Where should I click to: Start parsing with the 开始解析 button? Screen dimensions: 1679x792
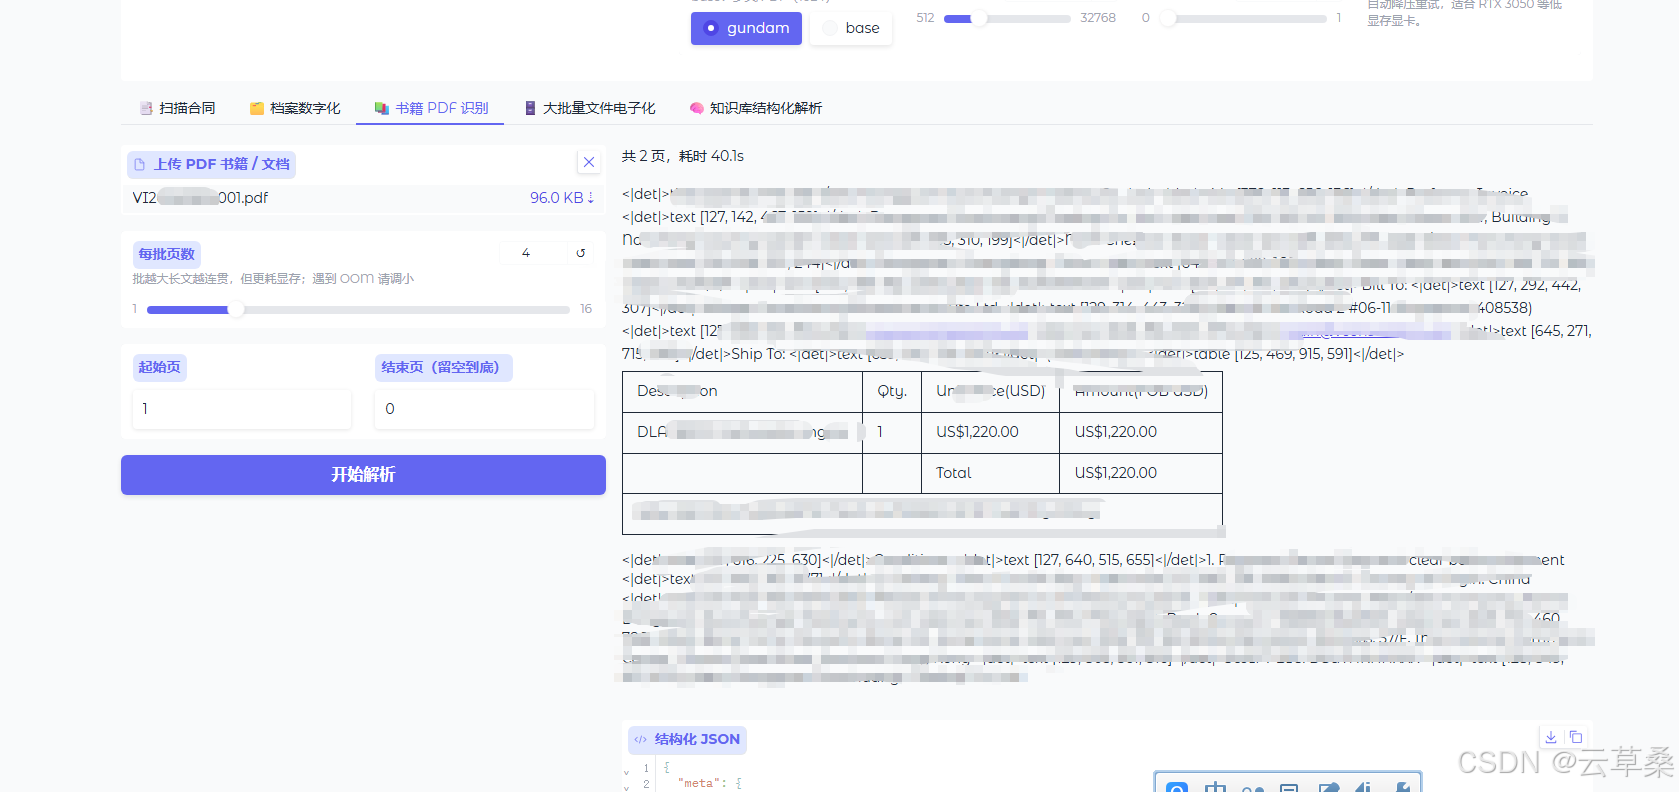(363, 475)
